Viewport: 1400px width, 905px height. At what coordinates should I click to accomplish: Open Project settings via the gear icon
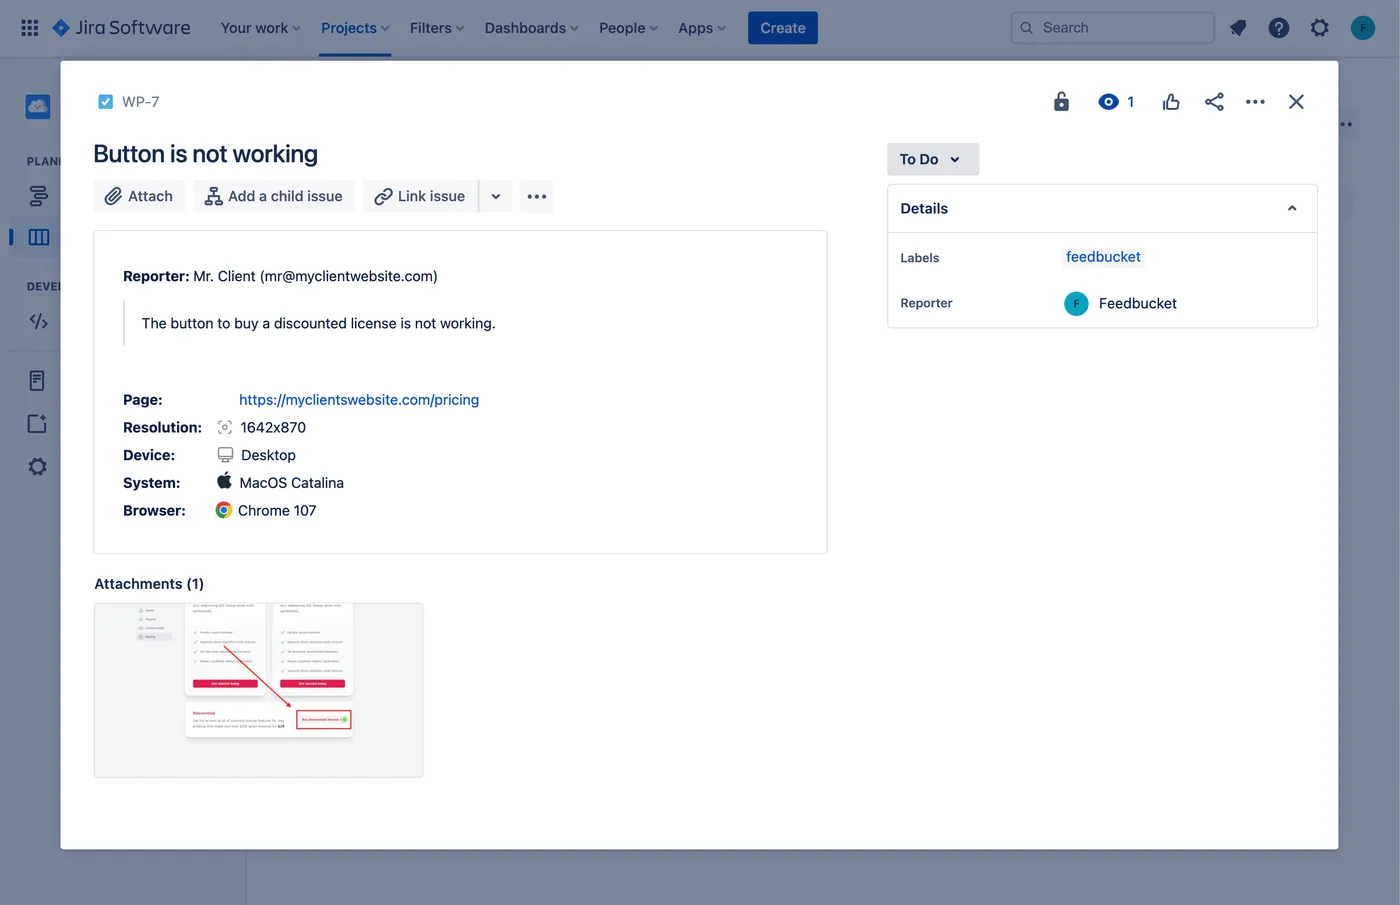[37, 466]
